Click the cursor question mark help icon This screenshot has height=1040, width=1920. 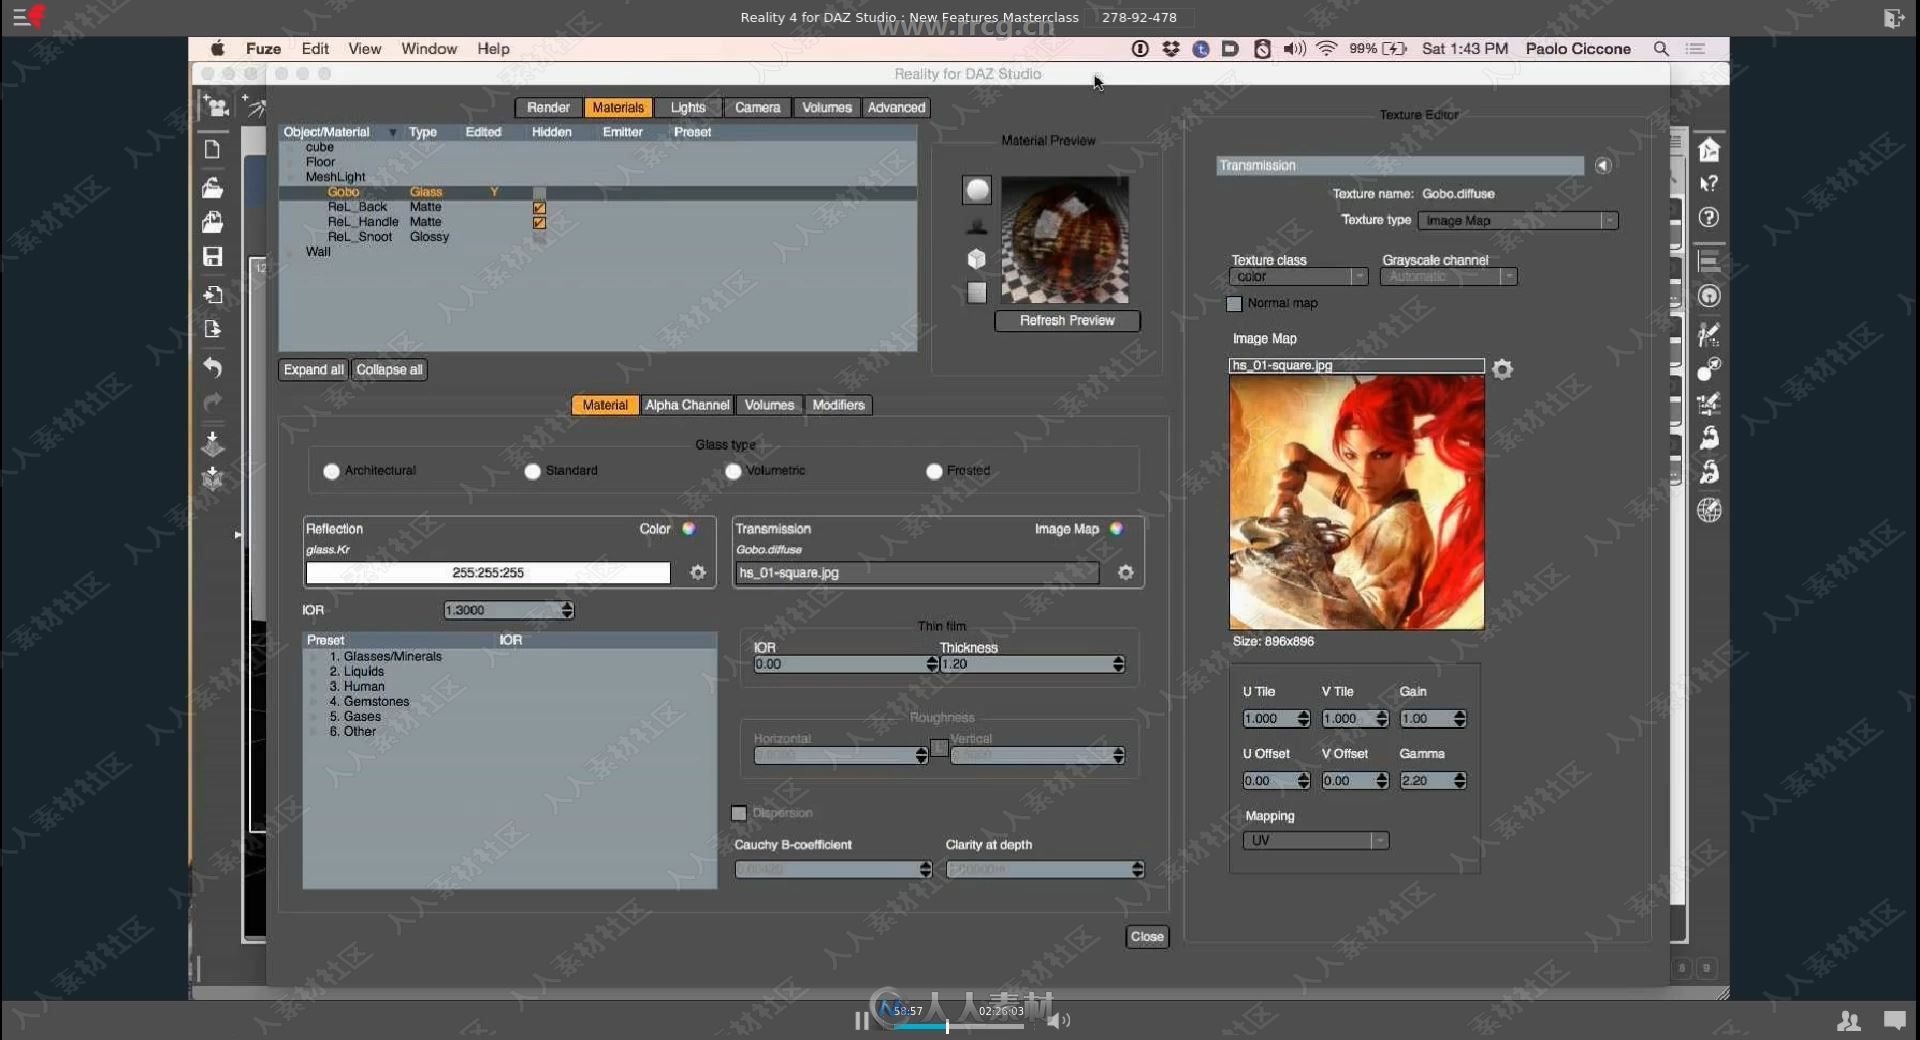coord(1709,184)
